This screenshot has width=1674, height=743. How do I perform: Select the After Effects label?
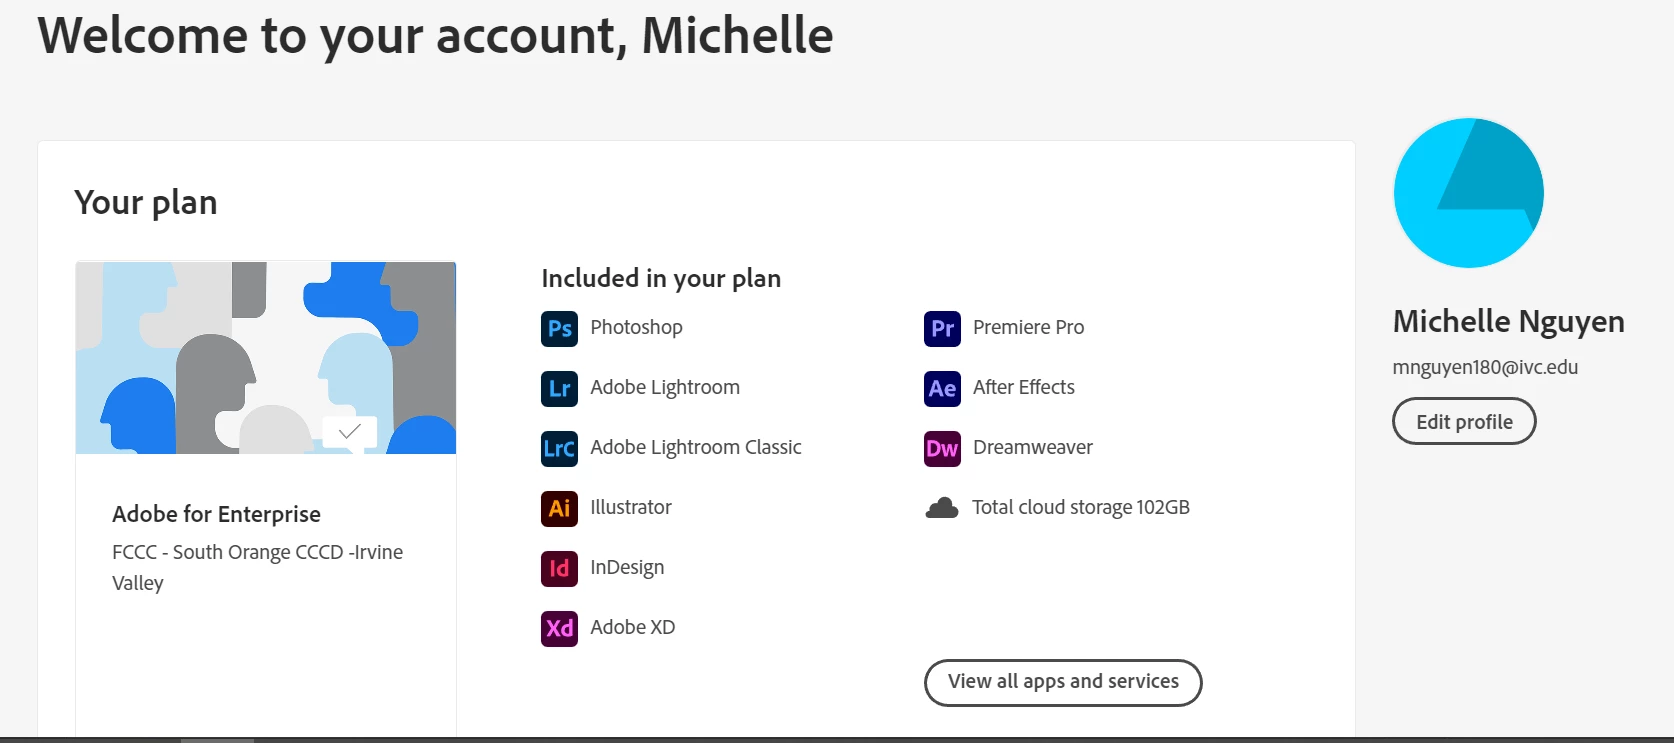(x=1024, y=387)
